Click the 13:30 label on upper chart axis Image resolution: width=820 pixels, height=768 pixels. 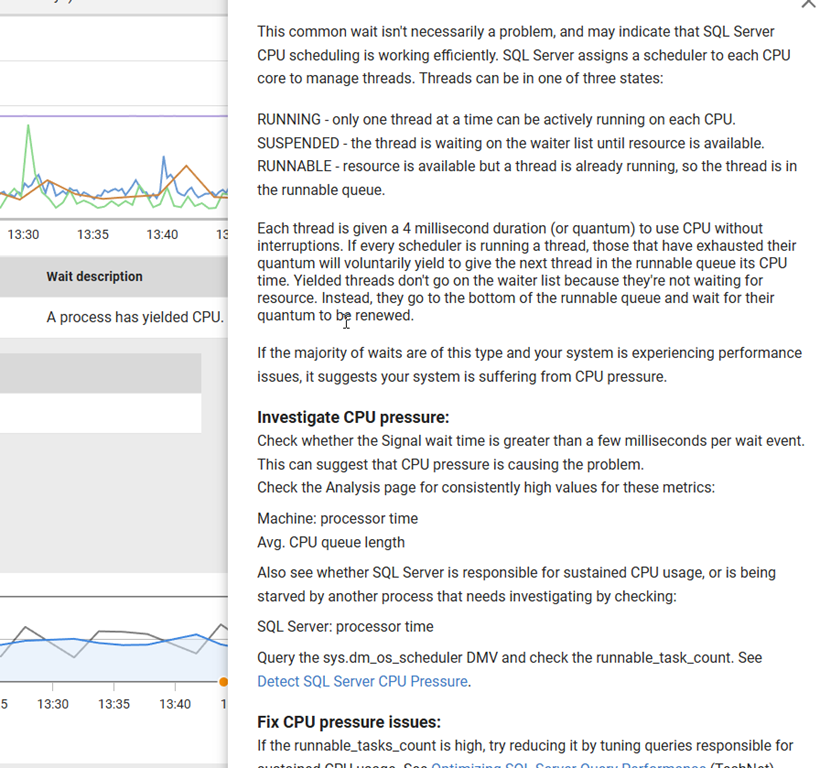(x=23, y=234)
